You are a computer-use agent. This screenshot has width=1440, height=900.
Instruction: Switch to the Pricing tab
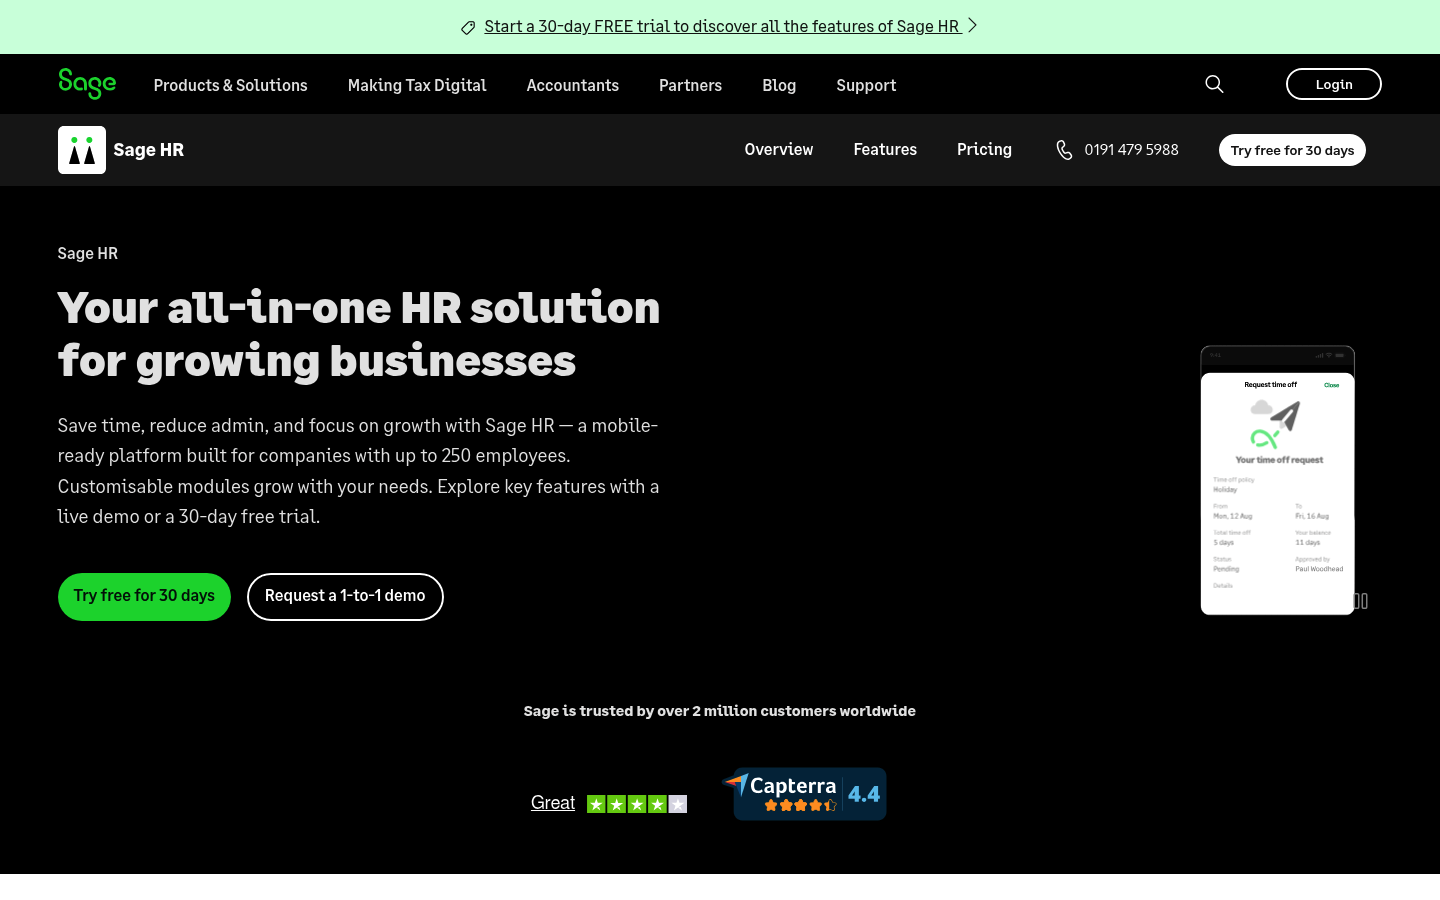coord(984,150)
